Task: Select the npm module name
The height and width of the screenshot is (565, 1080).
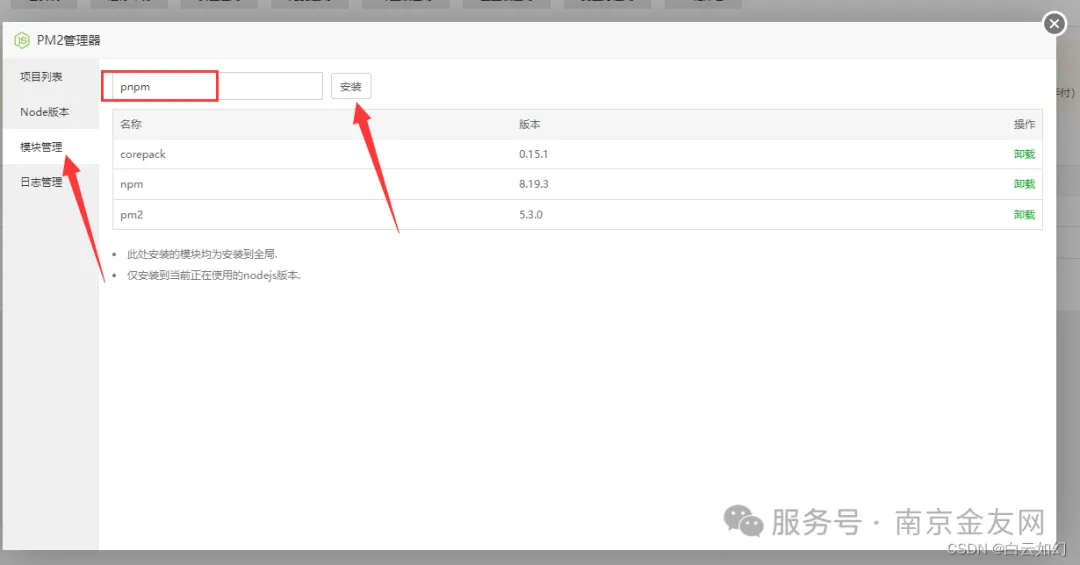Action: [132, 184]
